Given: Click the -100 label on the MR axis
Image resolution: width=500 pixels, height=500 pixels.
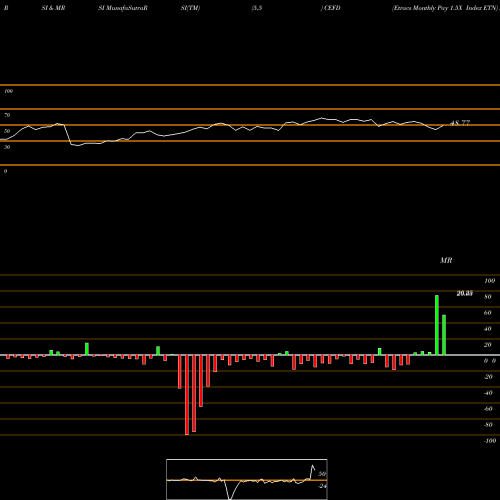Looking at the screenshot, I should click(x=490, y=441).
